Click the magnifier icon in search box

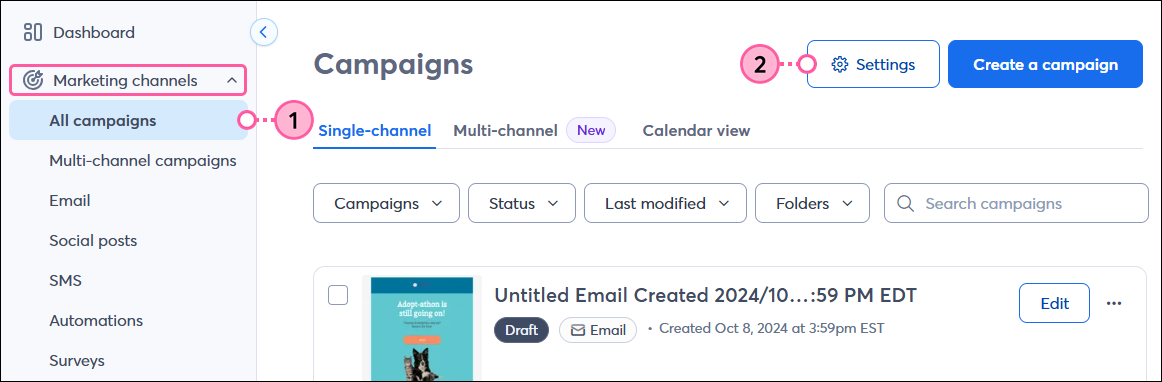pos(906,203)
